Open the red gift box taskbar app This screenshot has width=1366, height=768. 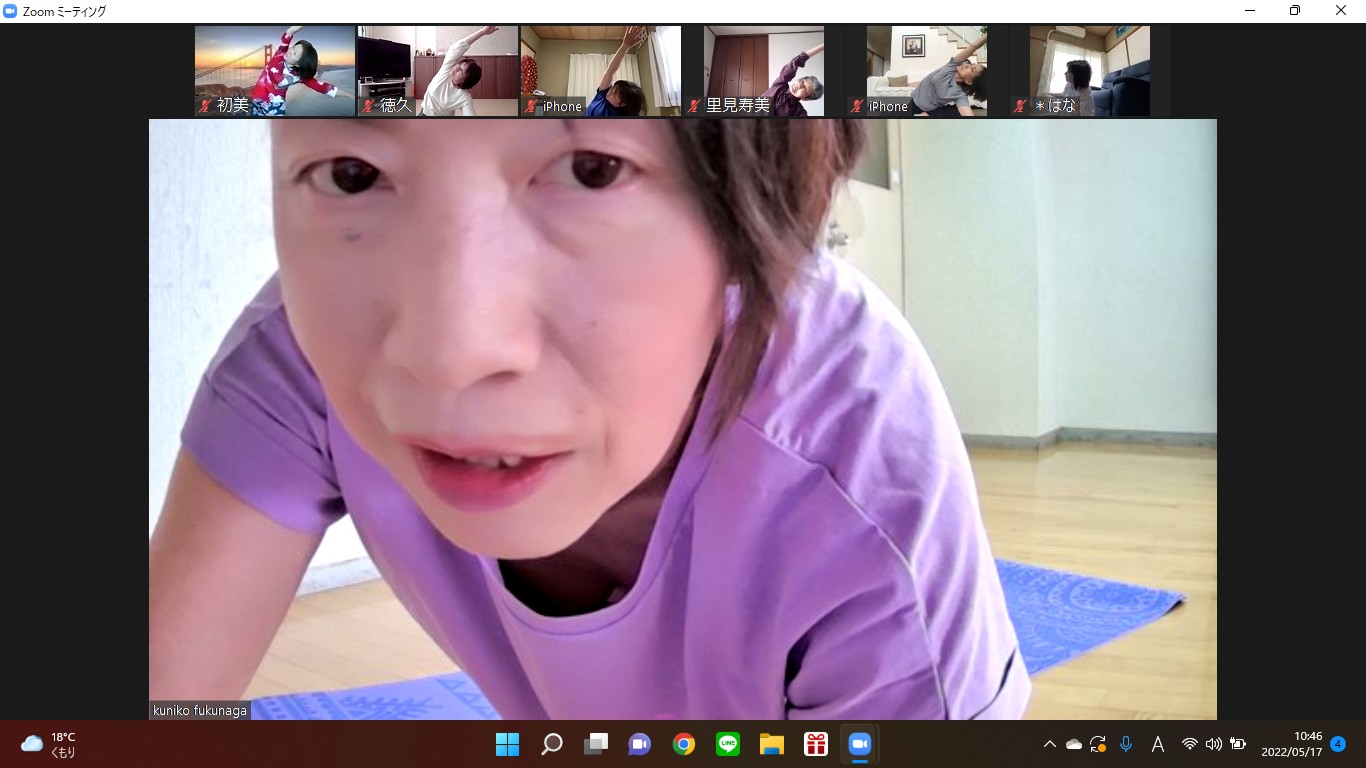click(816, 744)
